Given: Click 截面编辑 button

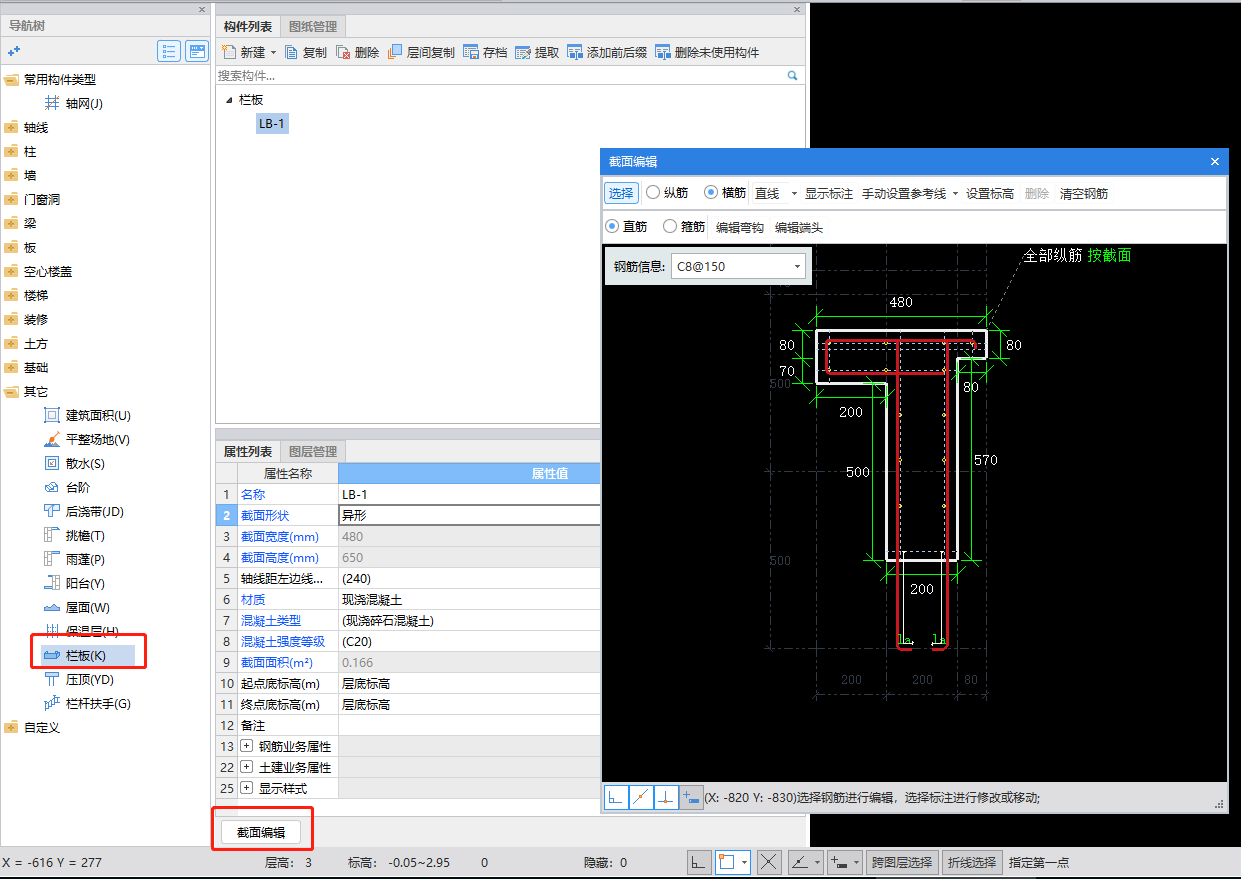Looking at the screenshot, I should click(x=260, y=831).
